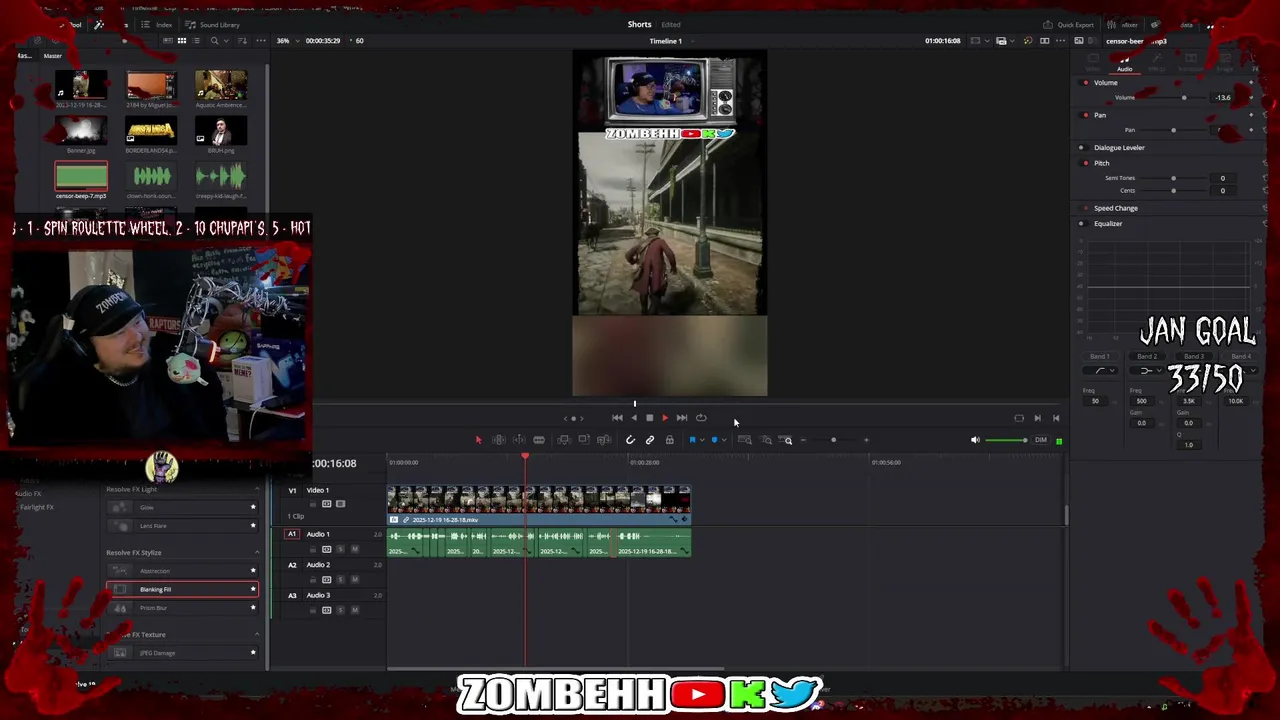
Task: Click the Custom Zoom icon
Action: [787, 440]
